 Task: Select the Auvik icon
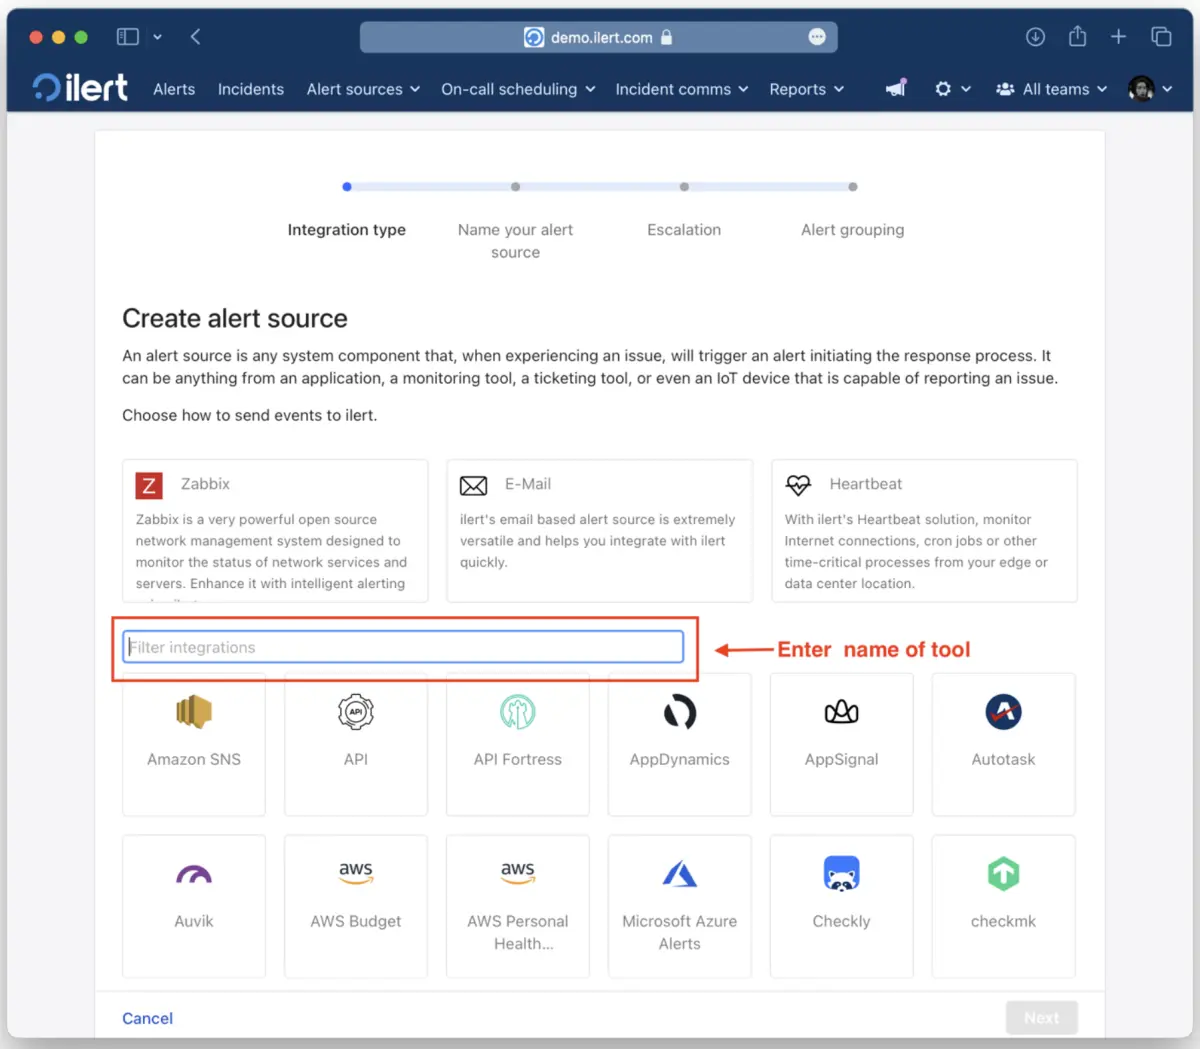pyautogui.click(x=194, y=875)
